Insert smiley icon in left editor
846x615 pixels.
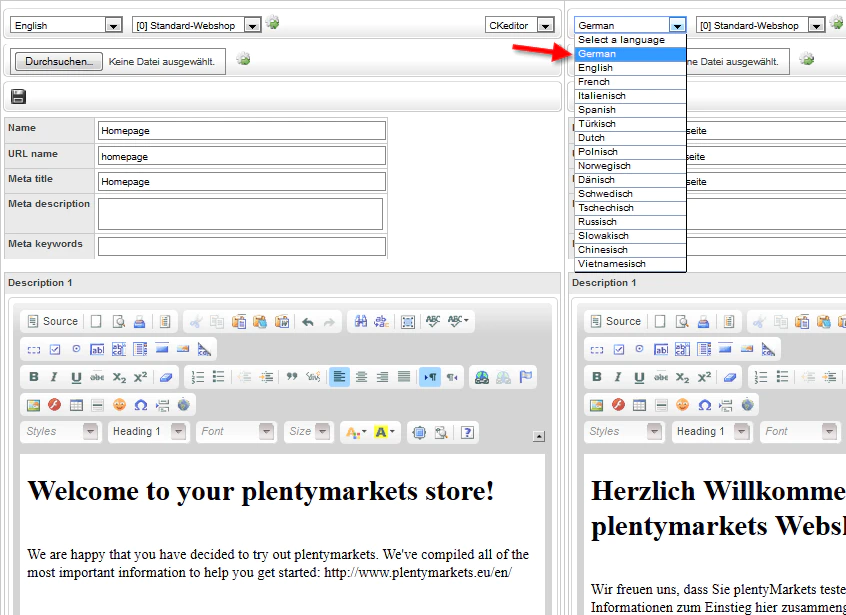pos(119,405)
